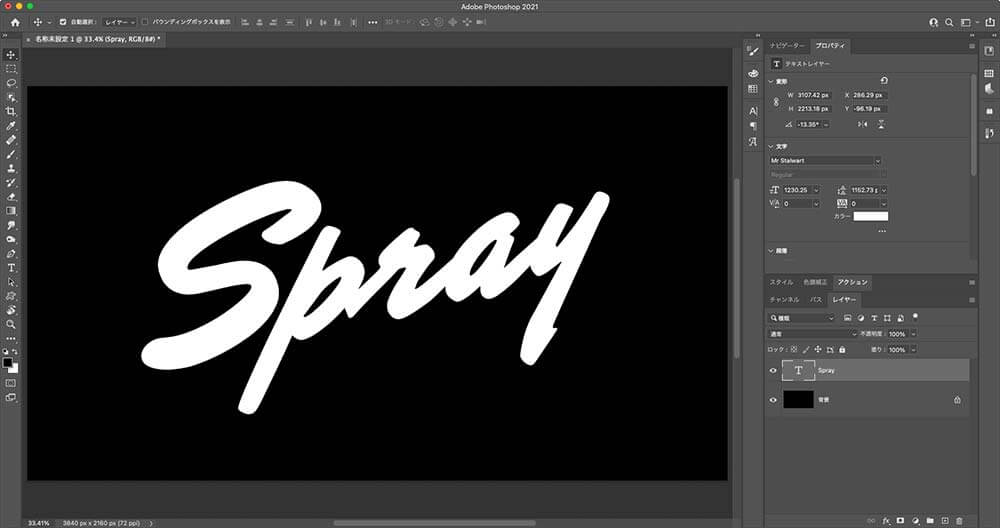Collapse the 文字 section
Screen dimensions: 1000x528
[x=770, y=147]
